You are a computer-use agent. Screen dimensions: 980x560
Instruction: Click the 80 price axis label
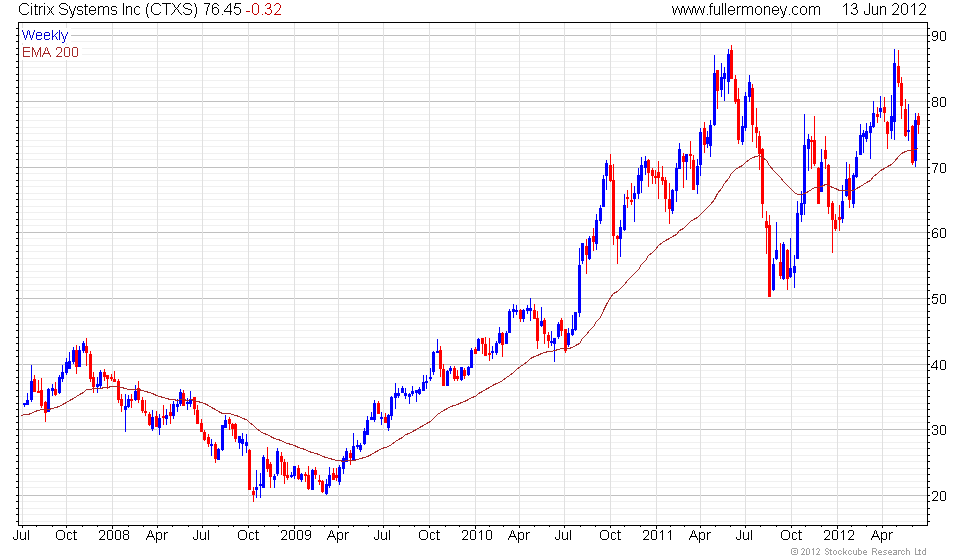pos(939,102)
